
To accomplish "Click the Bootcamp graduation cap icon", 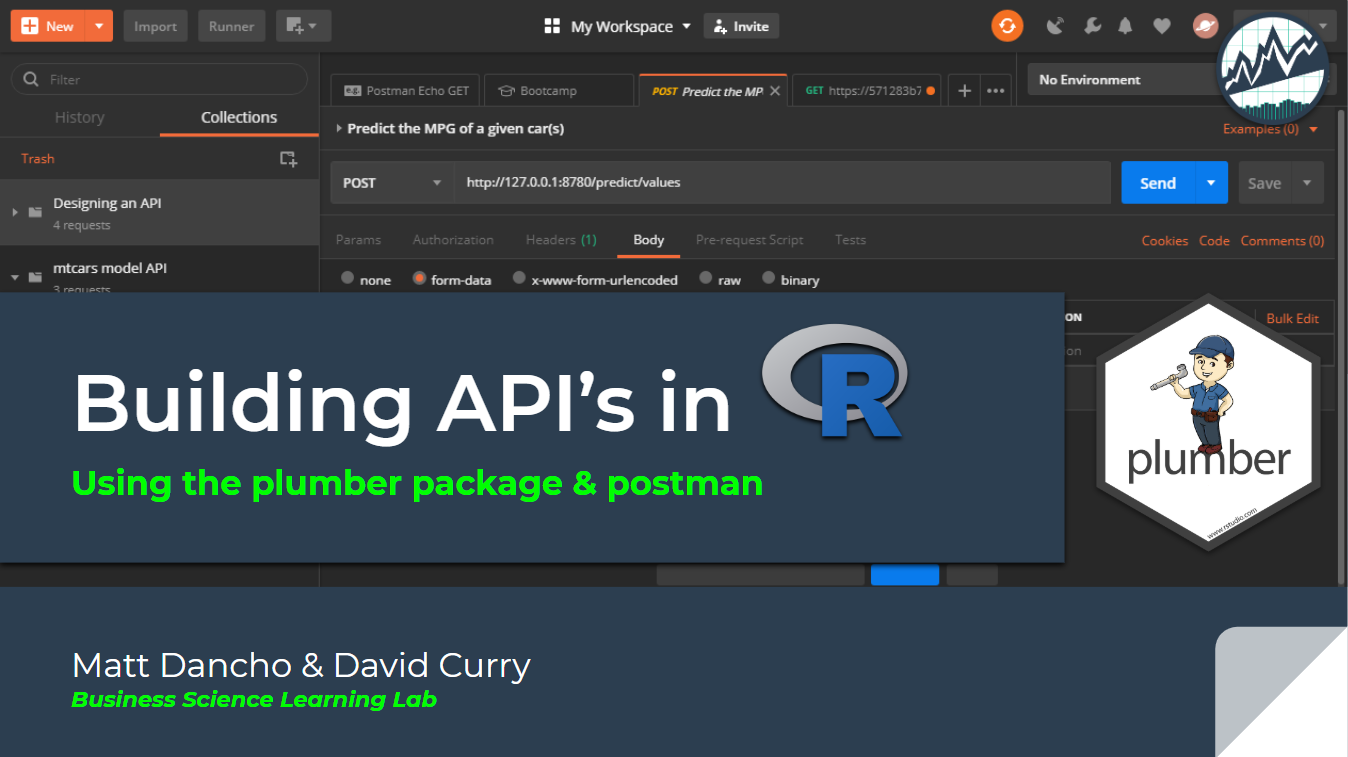I will [506, 90].
